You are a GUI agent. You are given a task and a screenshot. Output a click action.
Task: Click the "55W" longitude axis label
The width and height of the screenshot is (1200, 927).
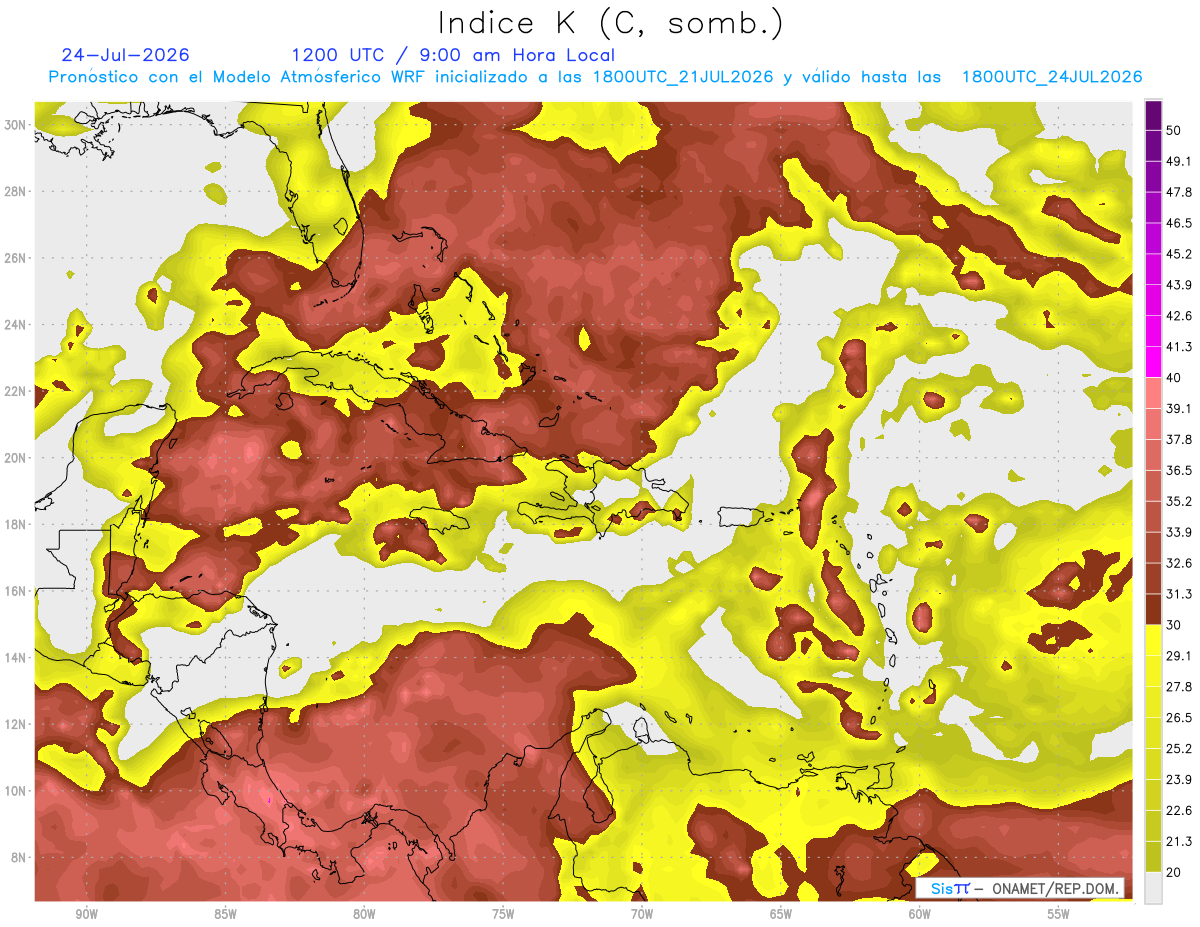coord(1059,914)
